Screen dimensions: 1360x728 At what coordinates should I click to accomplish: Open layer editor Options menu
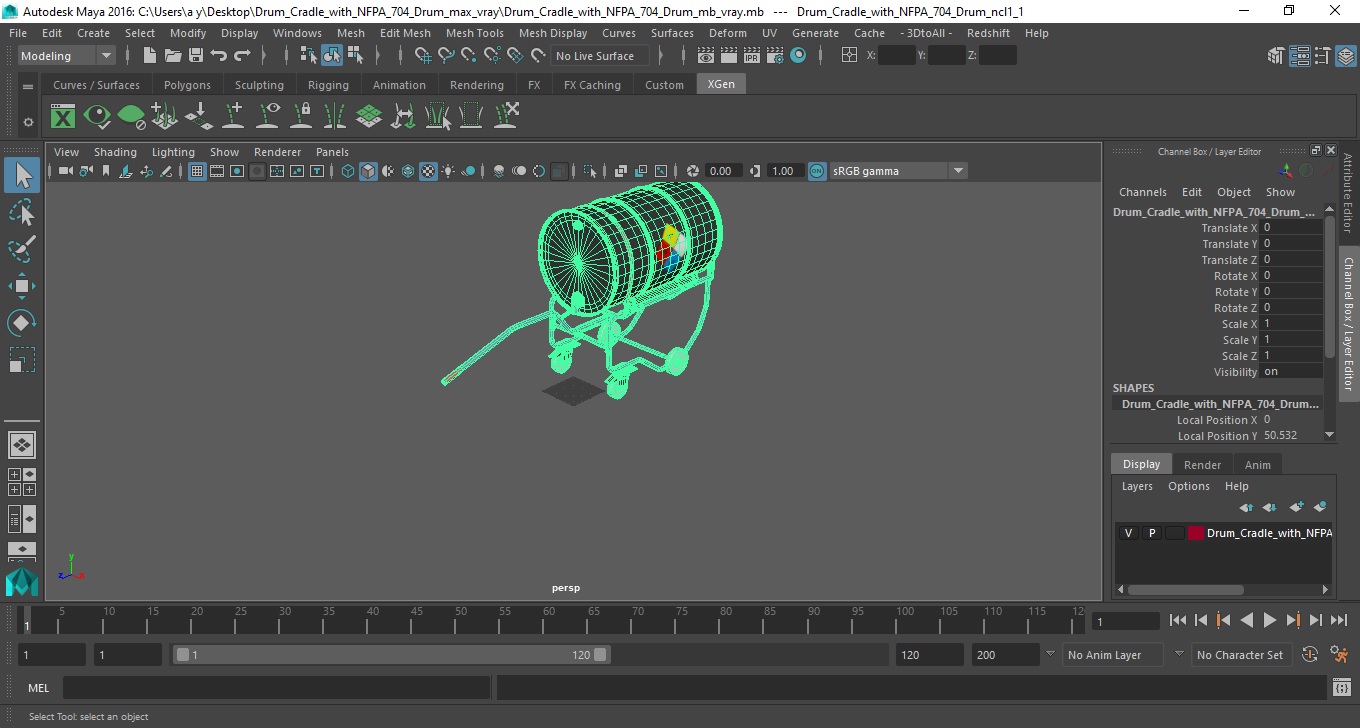pos(1189,486)
